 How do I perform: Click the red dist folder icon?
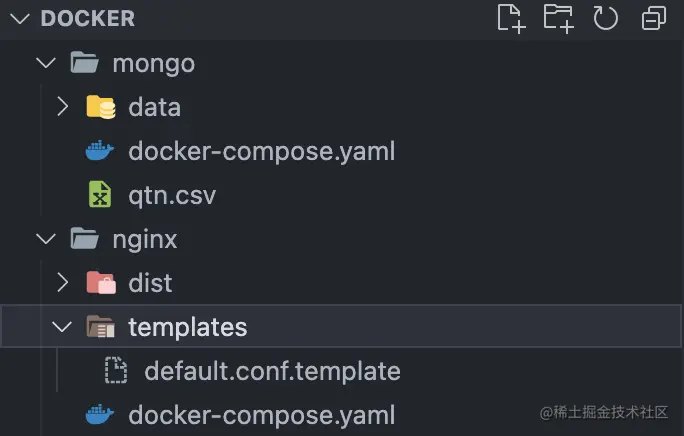coord(101,282)
